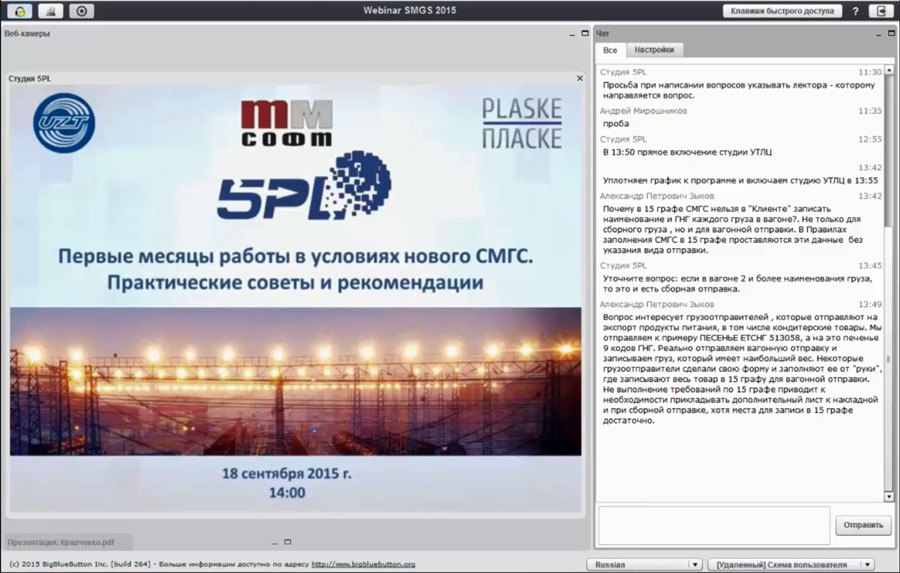
Task: Open the help question mark icon
Action: point(855,11)
